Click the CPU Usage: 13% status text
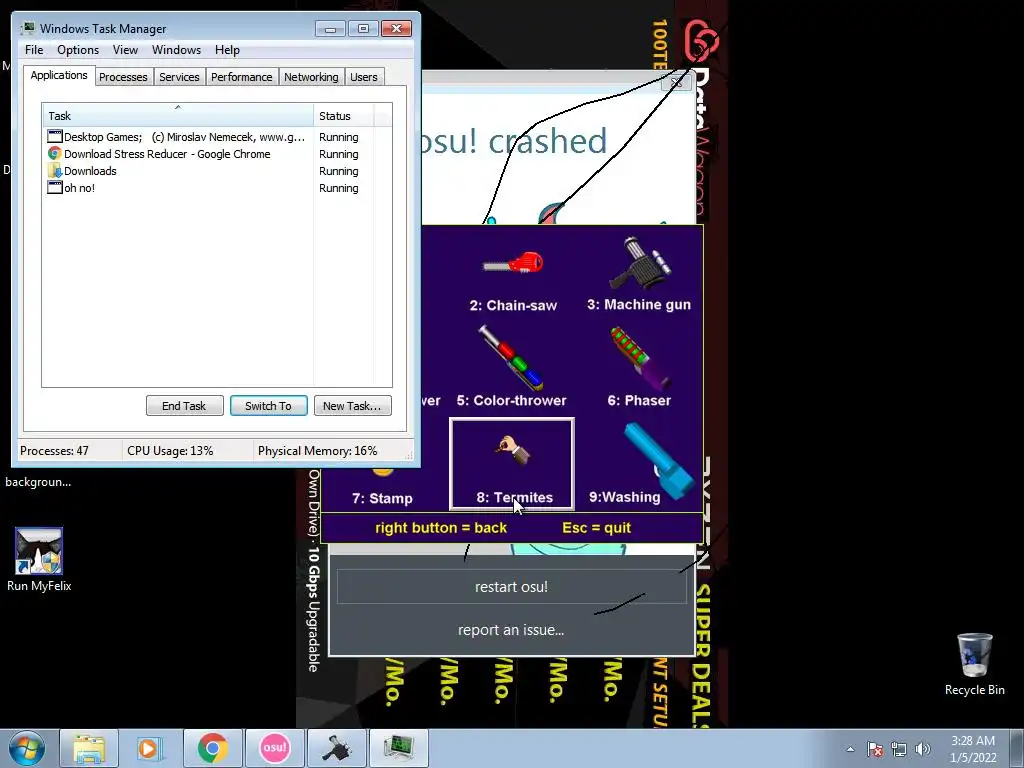This screenshot has width=1024, height=768. coord(170,451)
